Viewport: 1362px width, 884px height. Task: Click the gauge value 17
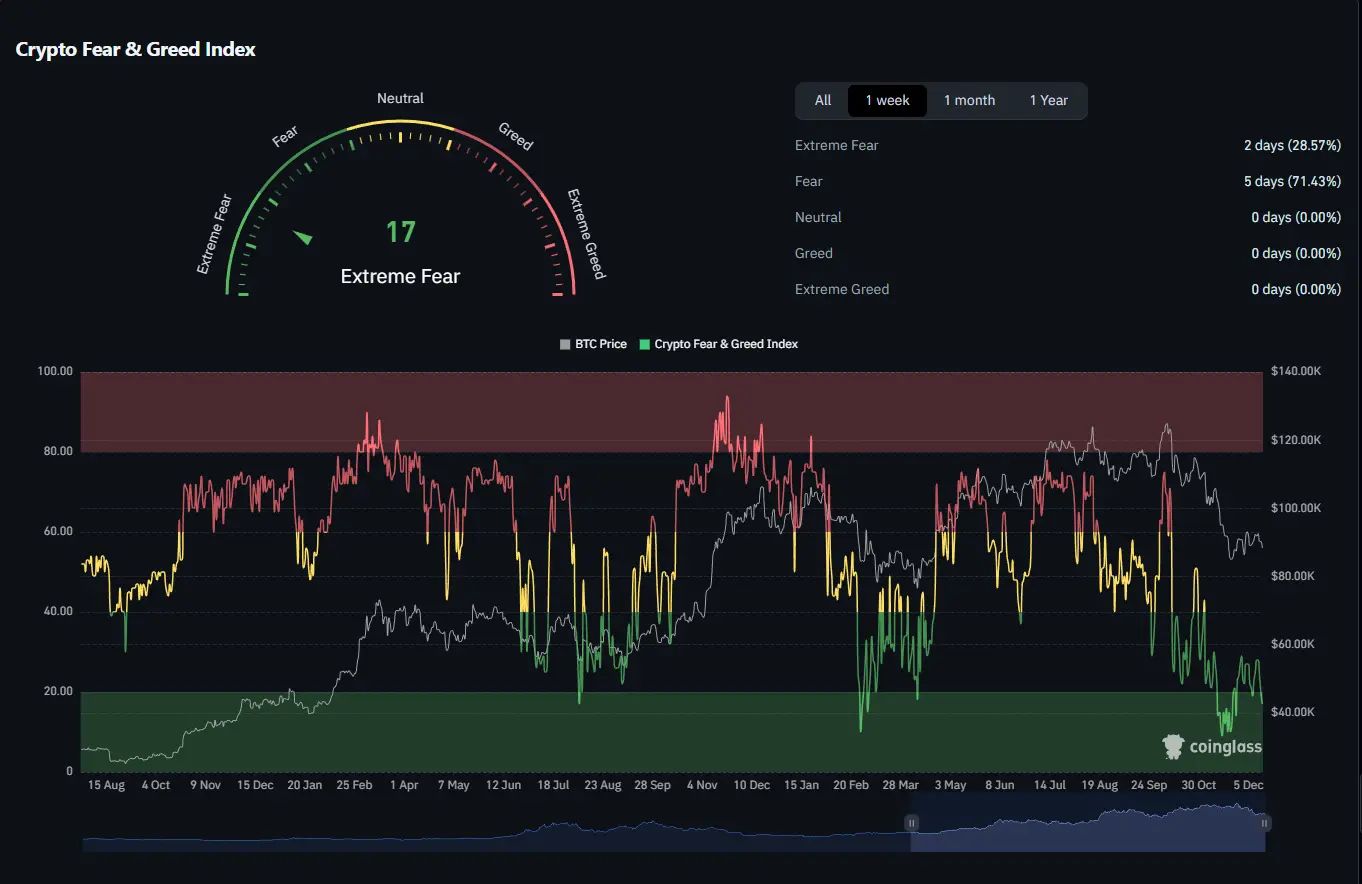[400, 232]
